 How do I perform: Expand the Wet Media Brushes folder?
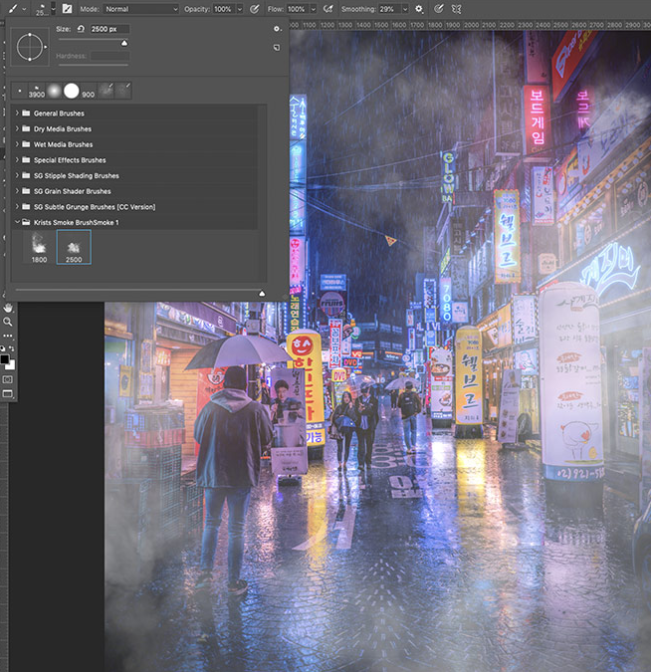(x=17, y=144)
